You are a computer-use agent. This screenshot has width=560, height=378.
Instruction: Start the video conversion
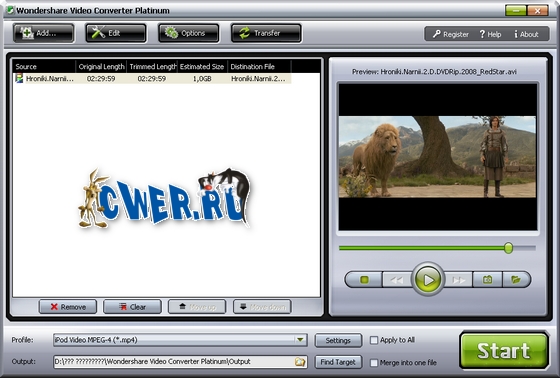(x=504, y=350)
